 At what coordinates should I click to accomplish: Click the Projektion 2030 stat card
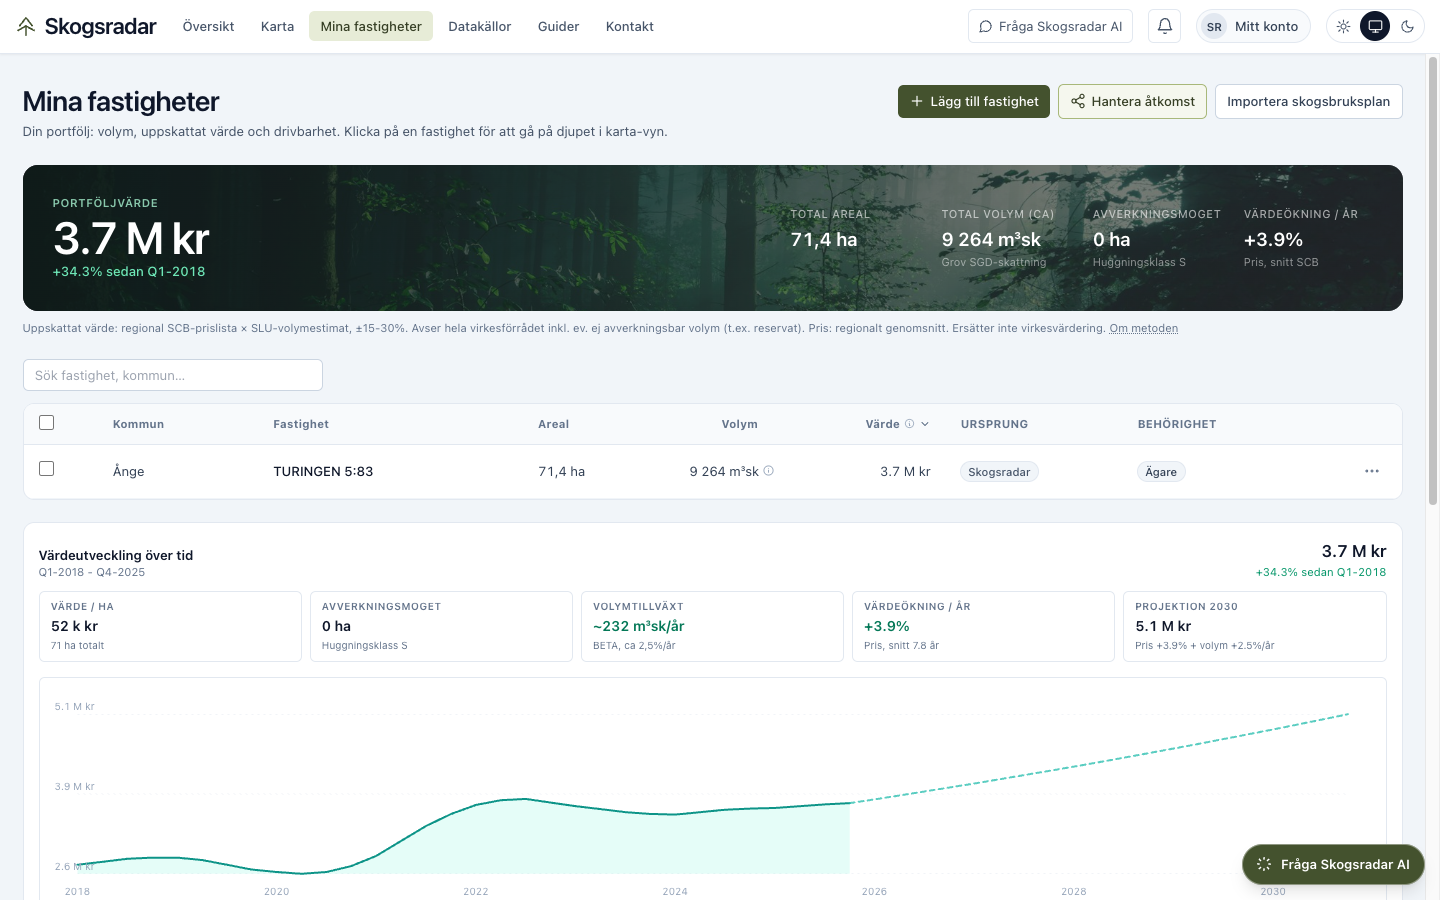tap(1255, 626)
